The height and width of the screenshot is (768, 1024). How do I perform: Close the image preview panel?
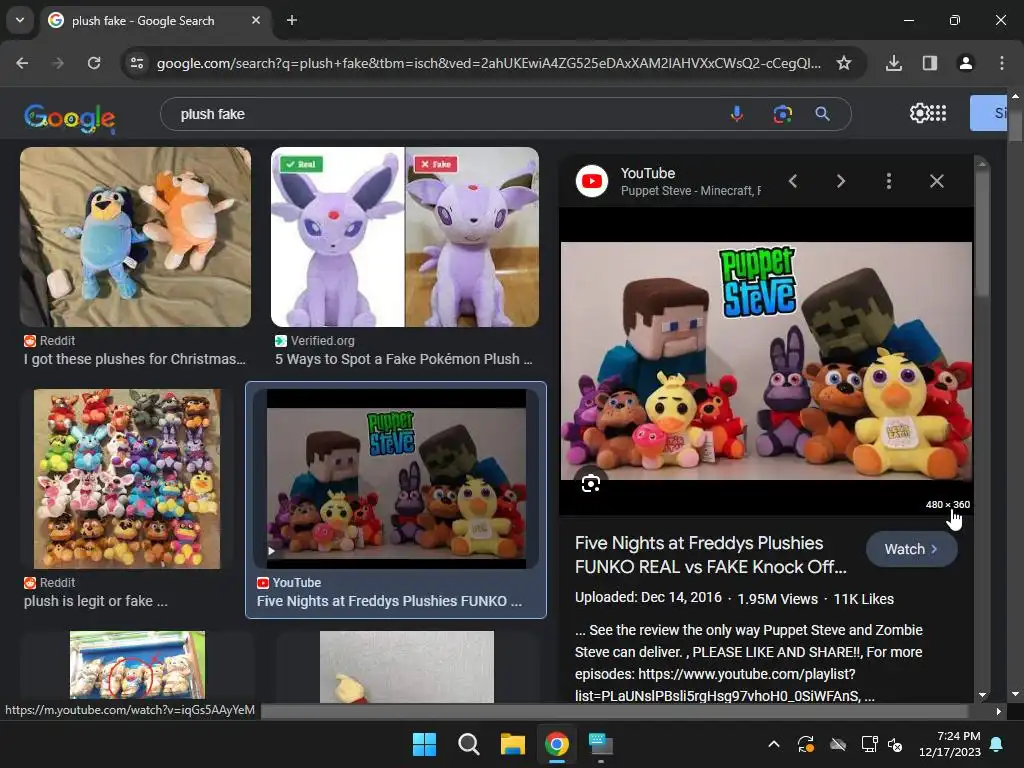click(936, 181)
